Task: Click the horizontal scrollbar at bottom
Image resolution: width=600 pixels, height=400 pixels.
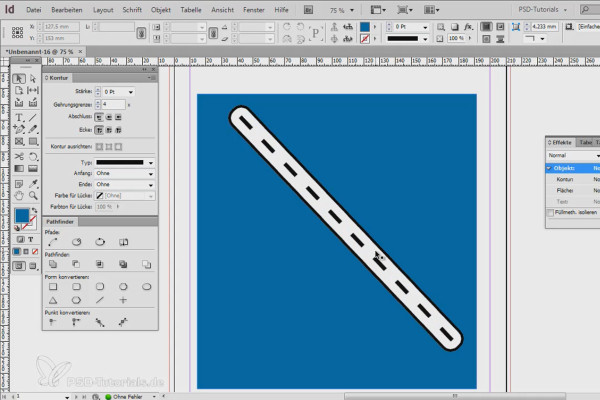Action: click(x=455, y=396)
